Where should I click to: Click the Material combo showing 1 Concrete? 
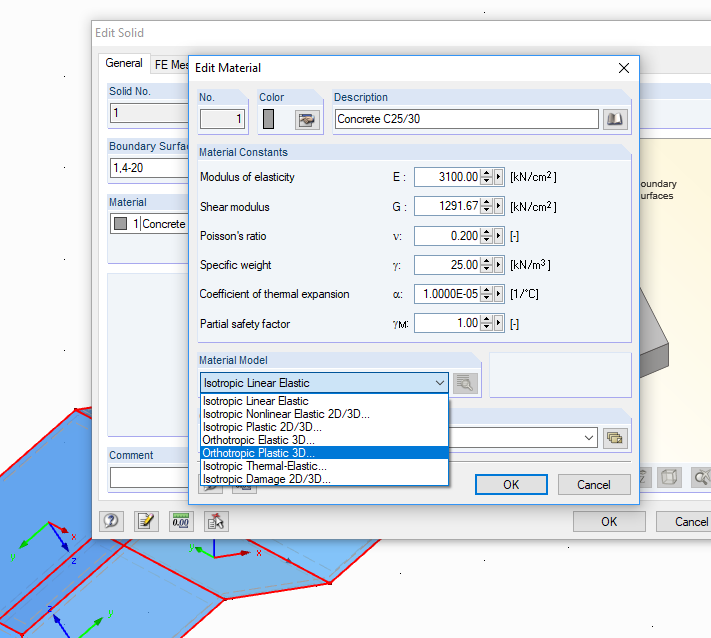click(x=149, y=224)
